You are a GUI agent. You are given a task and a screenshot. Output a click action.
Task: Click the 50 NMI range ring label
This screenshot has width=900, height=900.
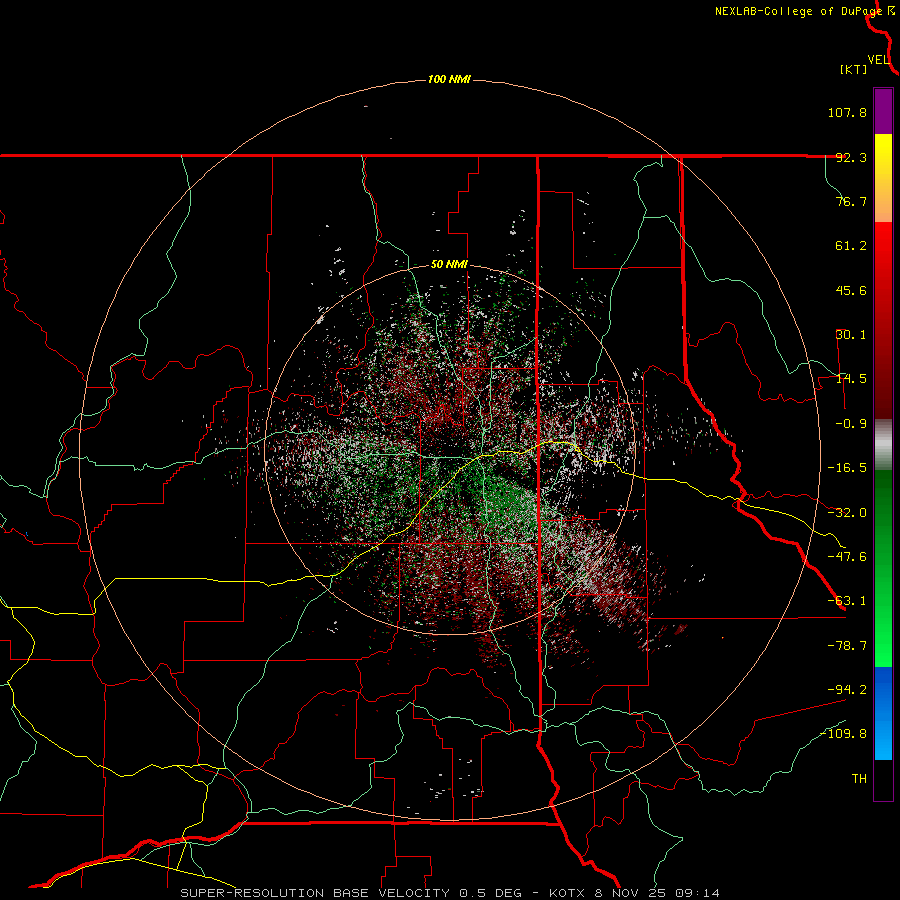click(449, 265)
